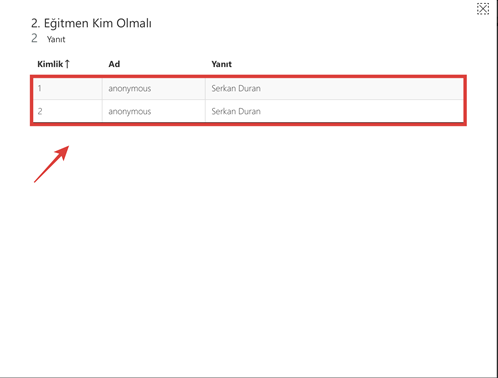Screen dimensions: 498x378
Task: Close the responses dialog with X icon
Action: [483, 9]
